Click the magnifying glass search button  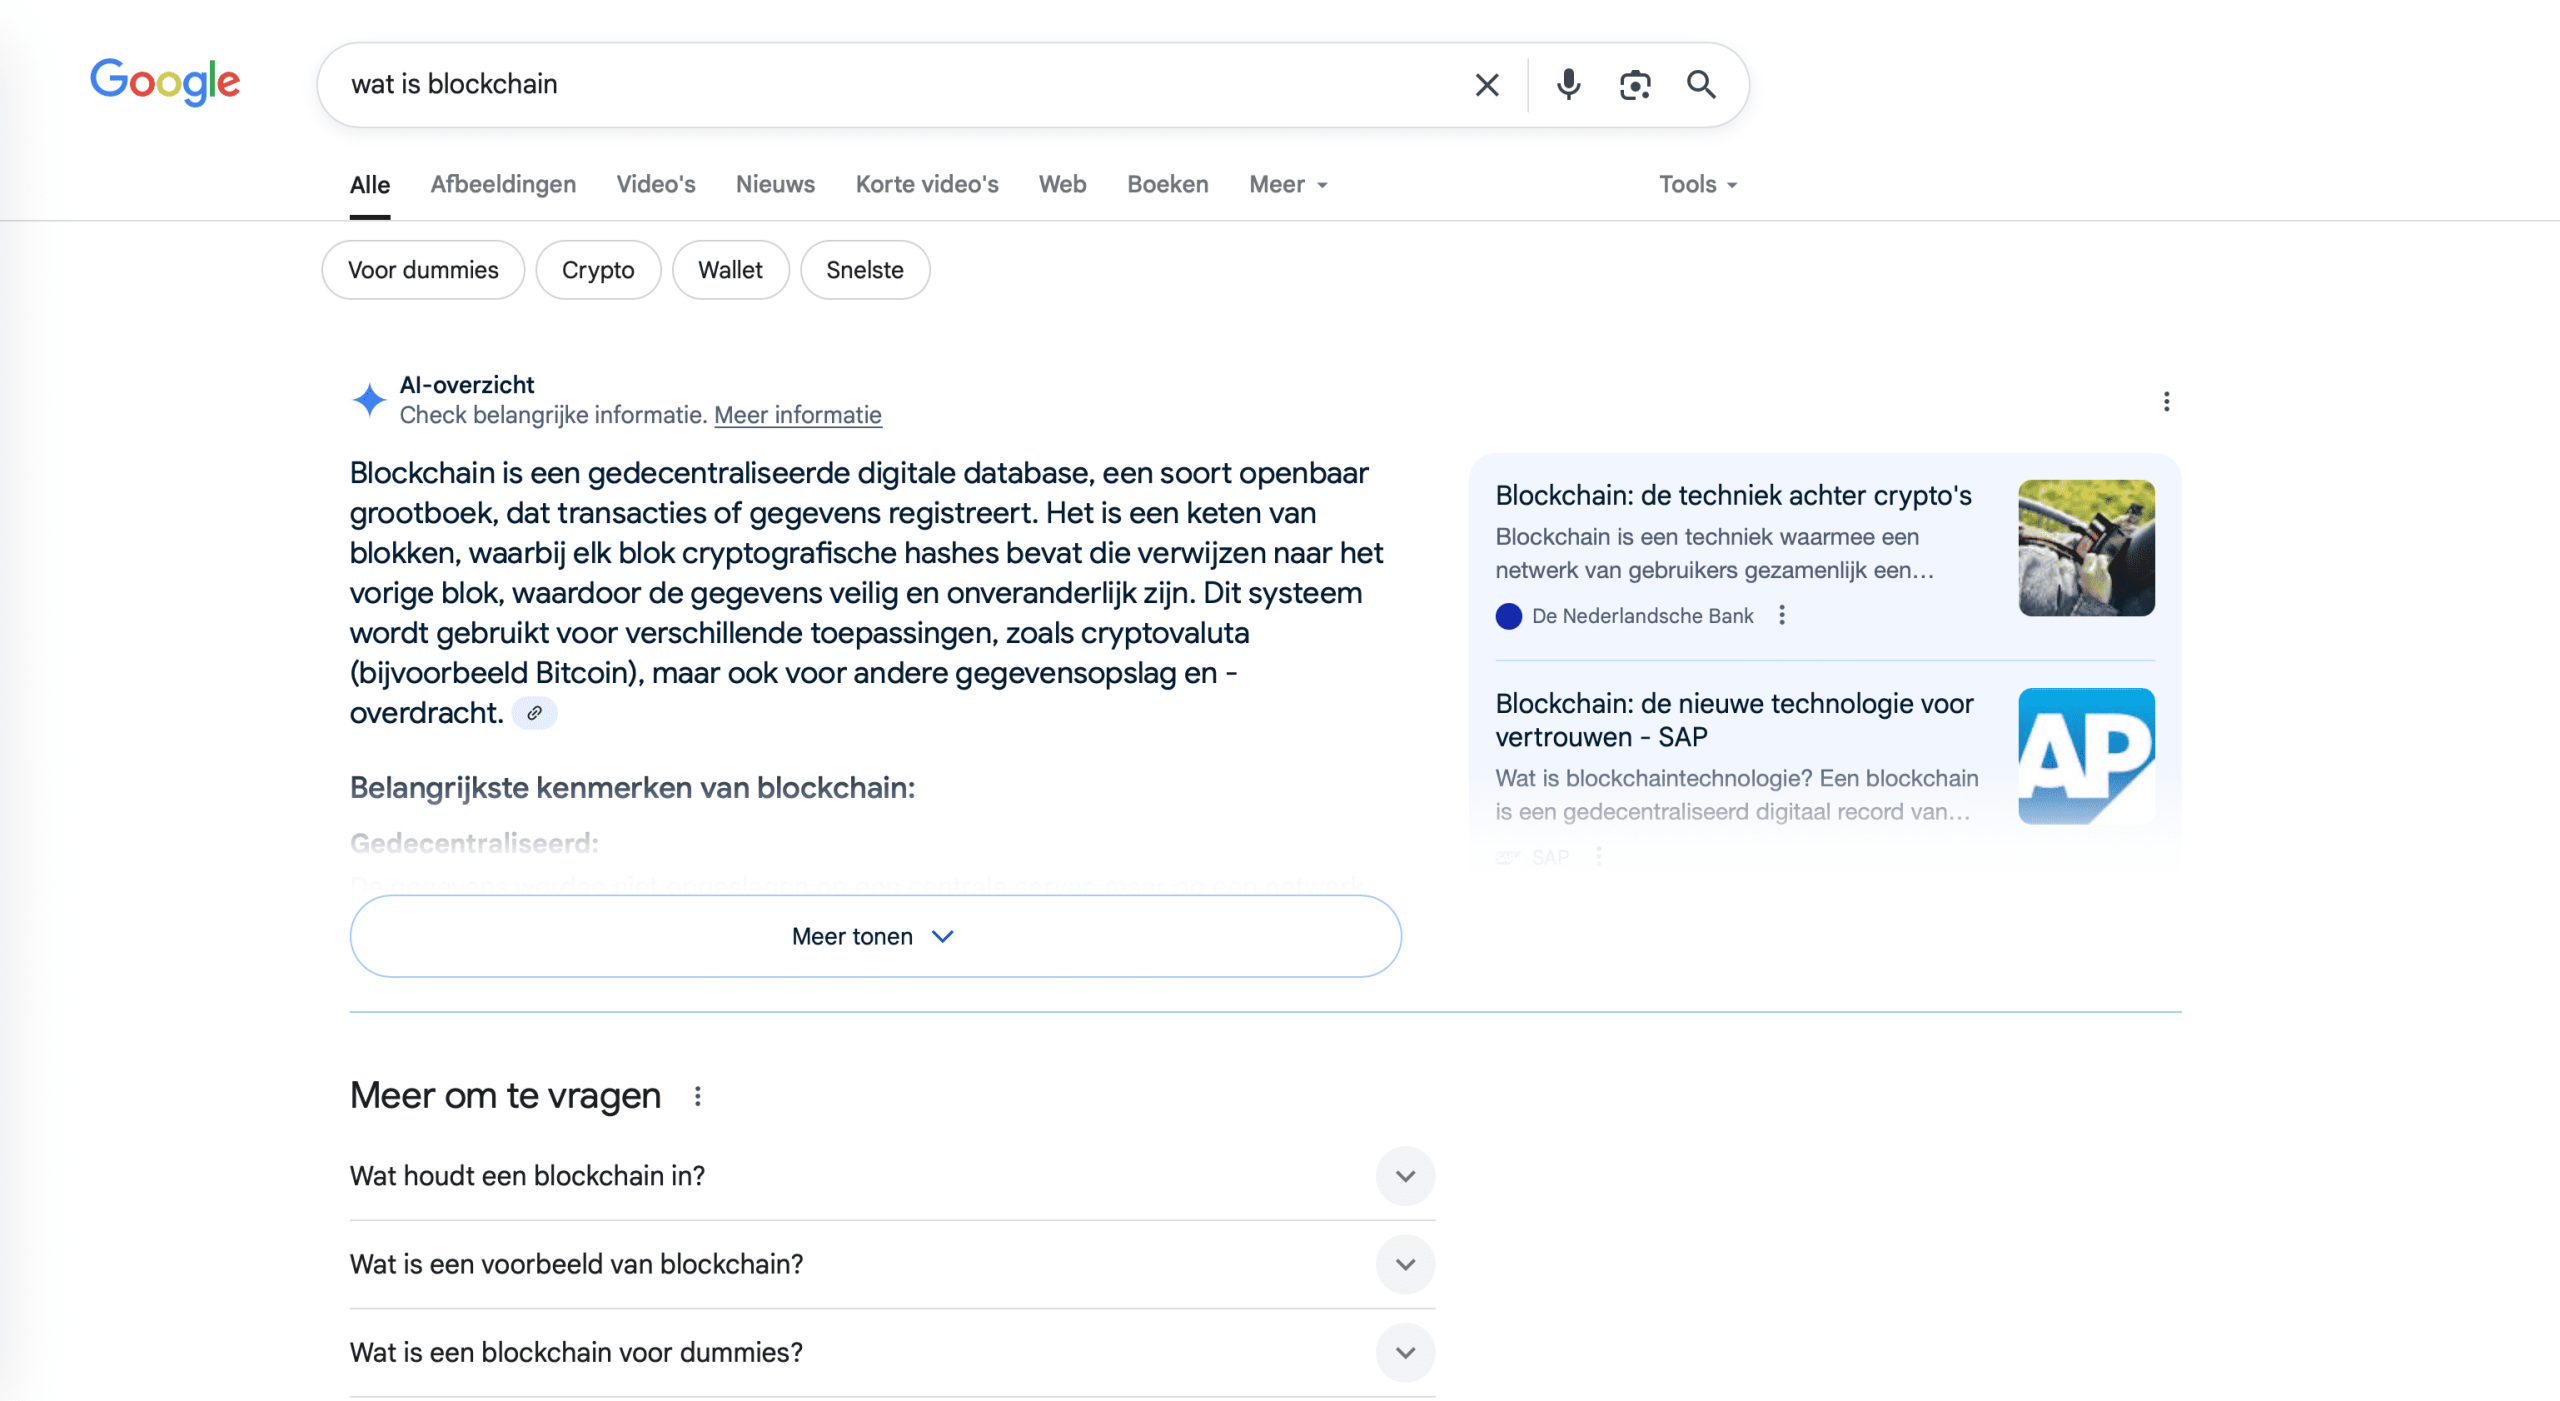(1701, 85)
